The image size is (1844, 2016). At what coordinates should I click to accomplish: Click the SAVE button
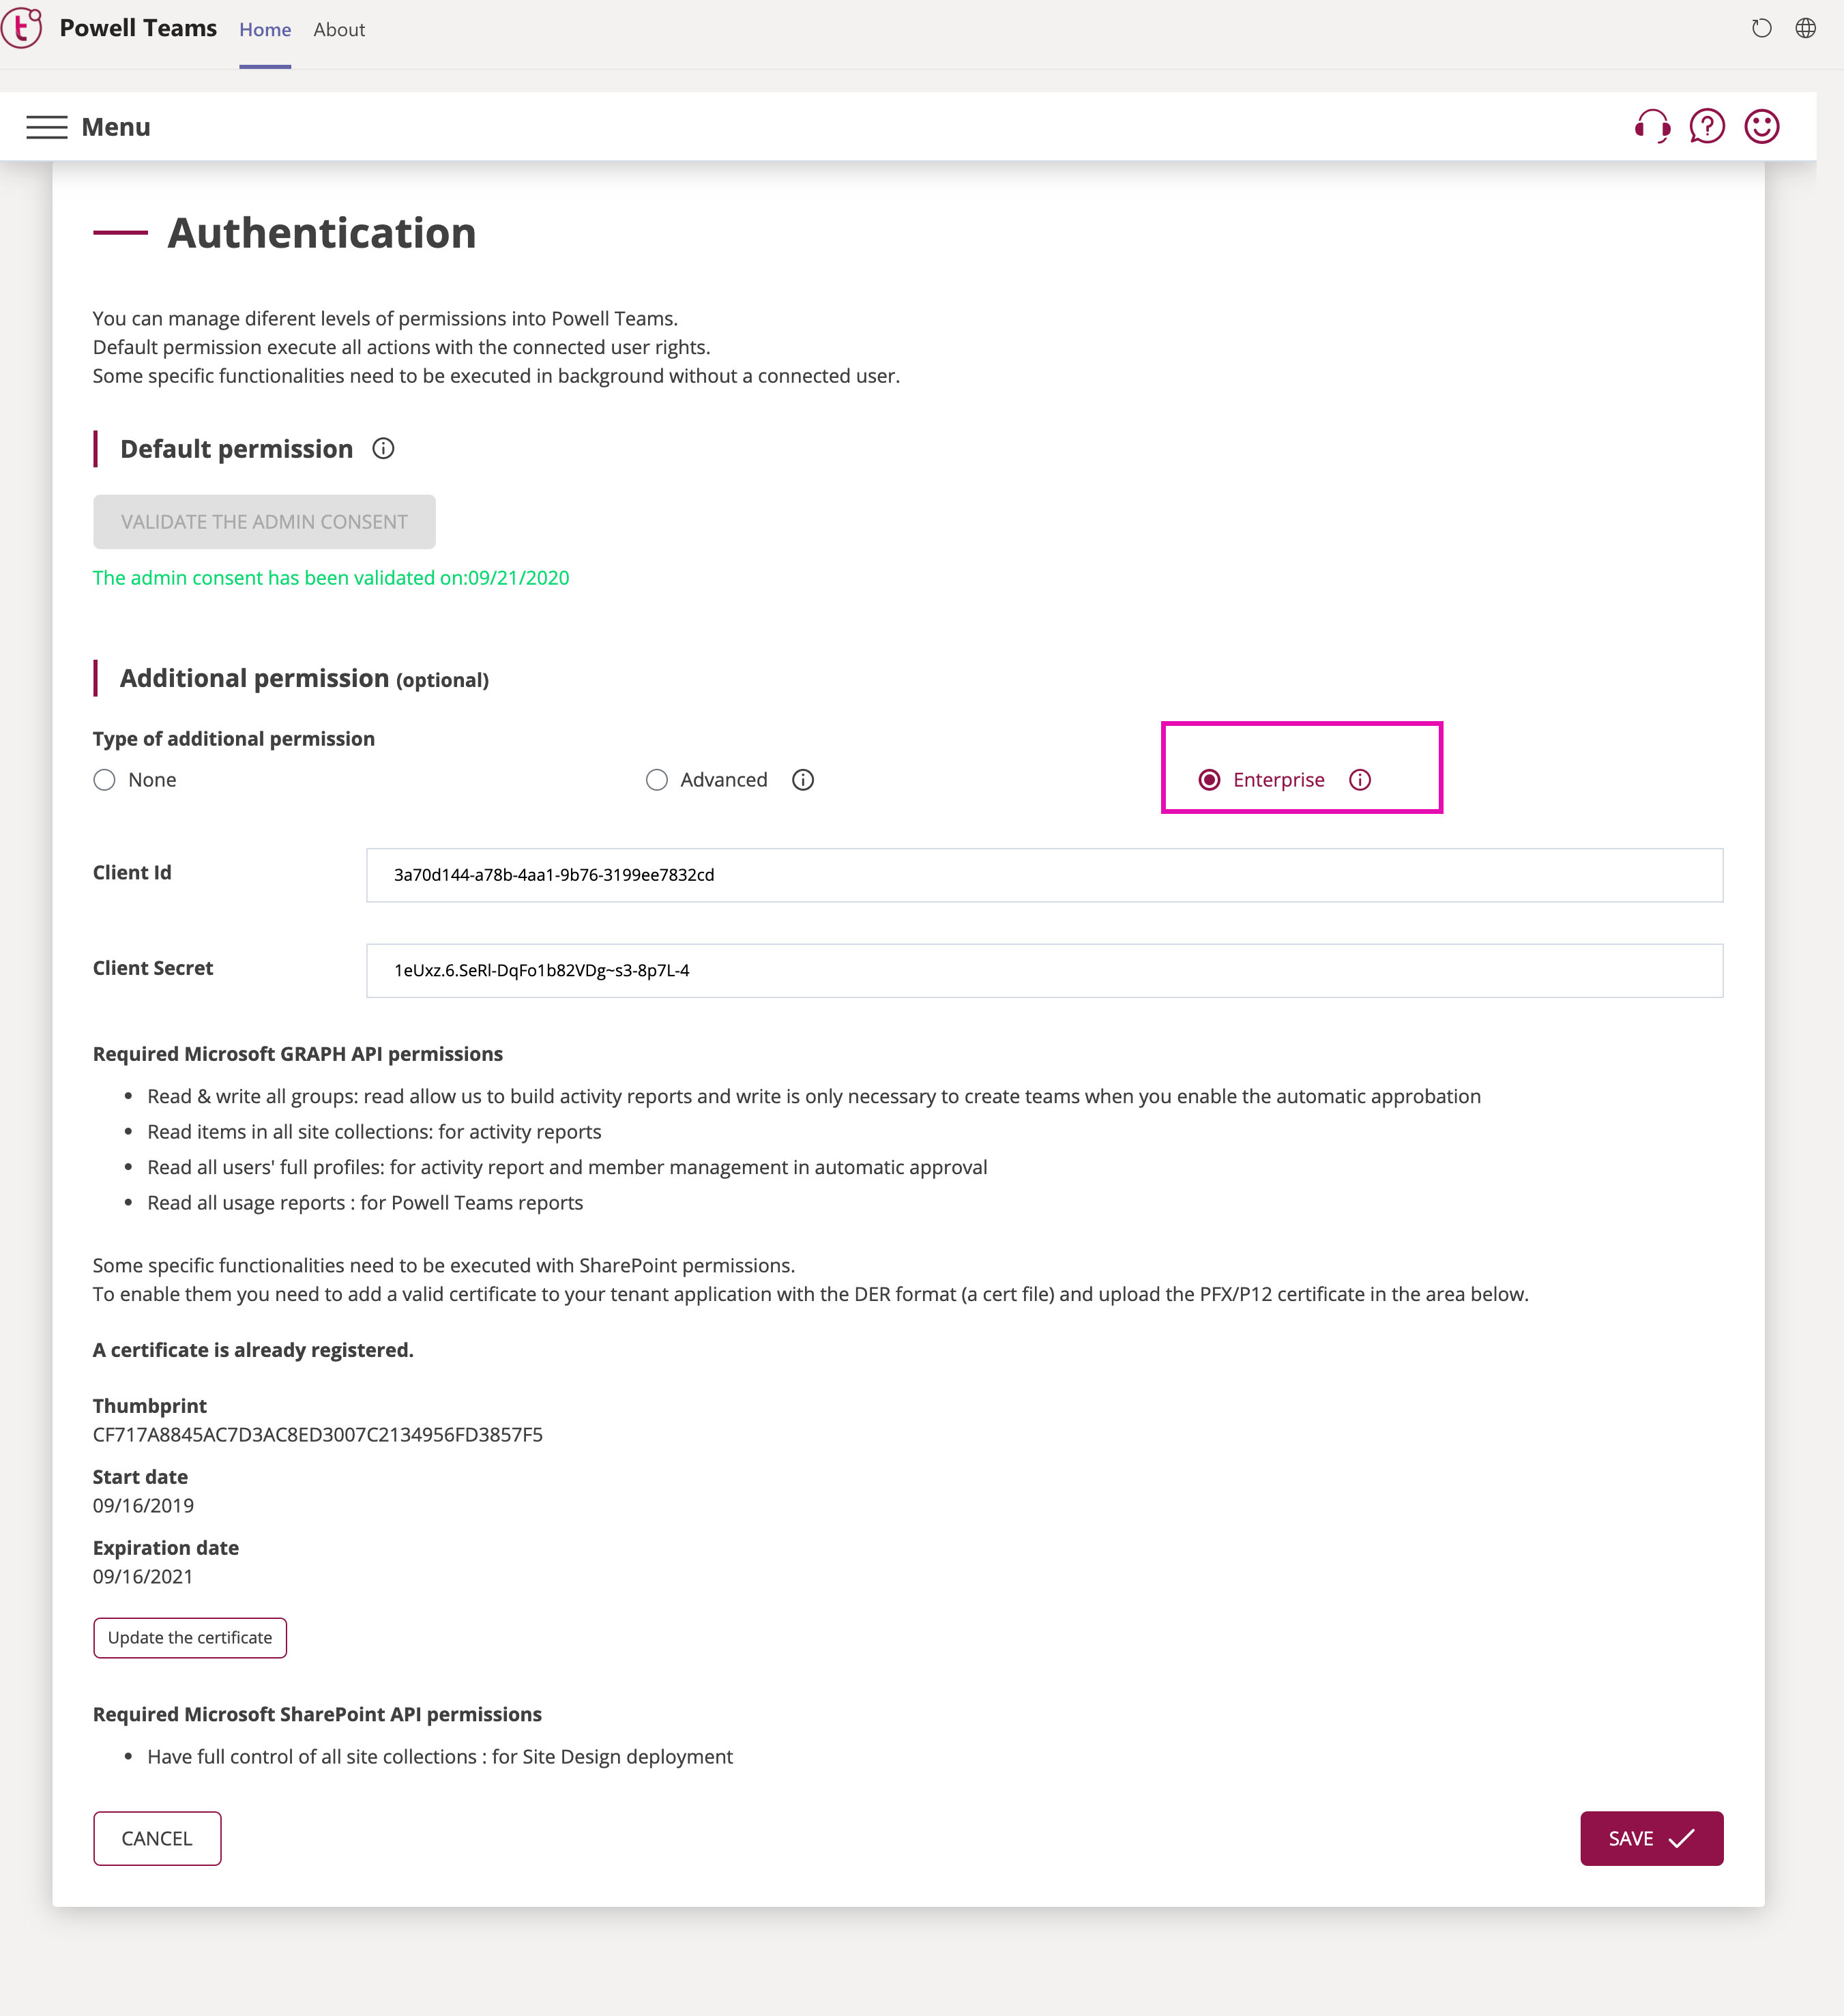(x=1652, y=1838)
